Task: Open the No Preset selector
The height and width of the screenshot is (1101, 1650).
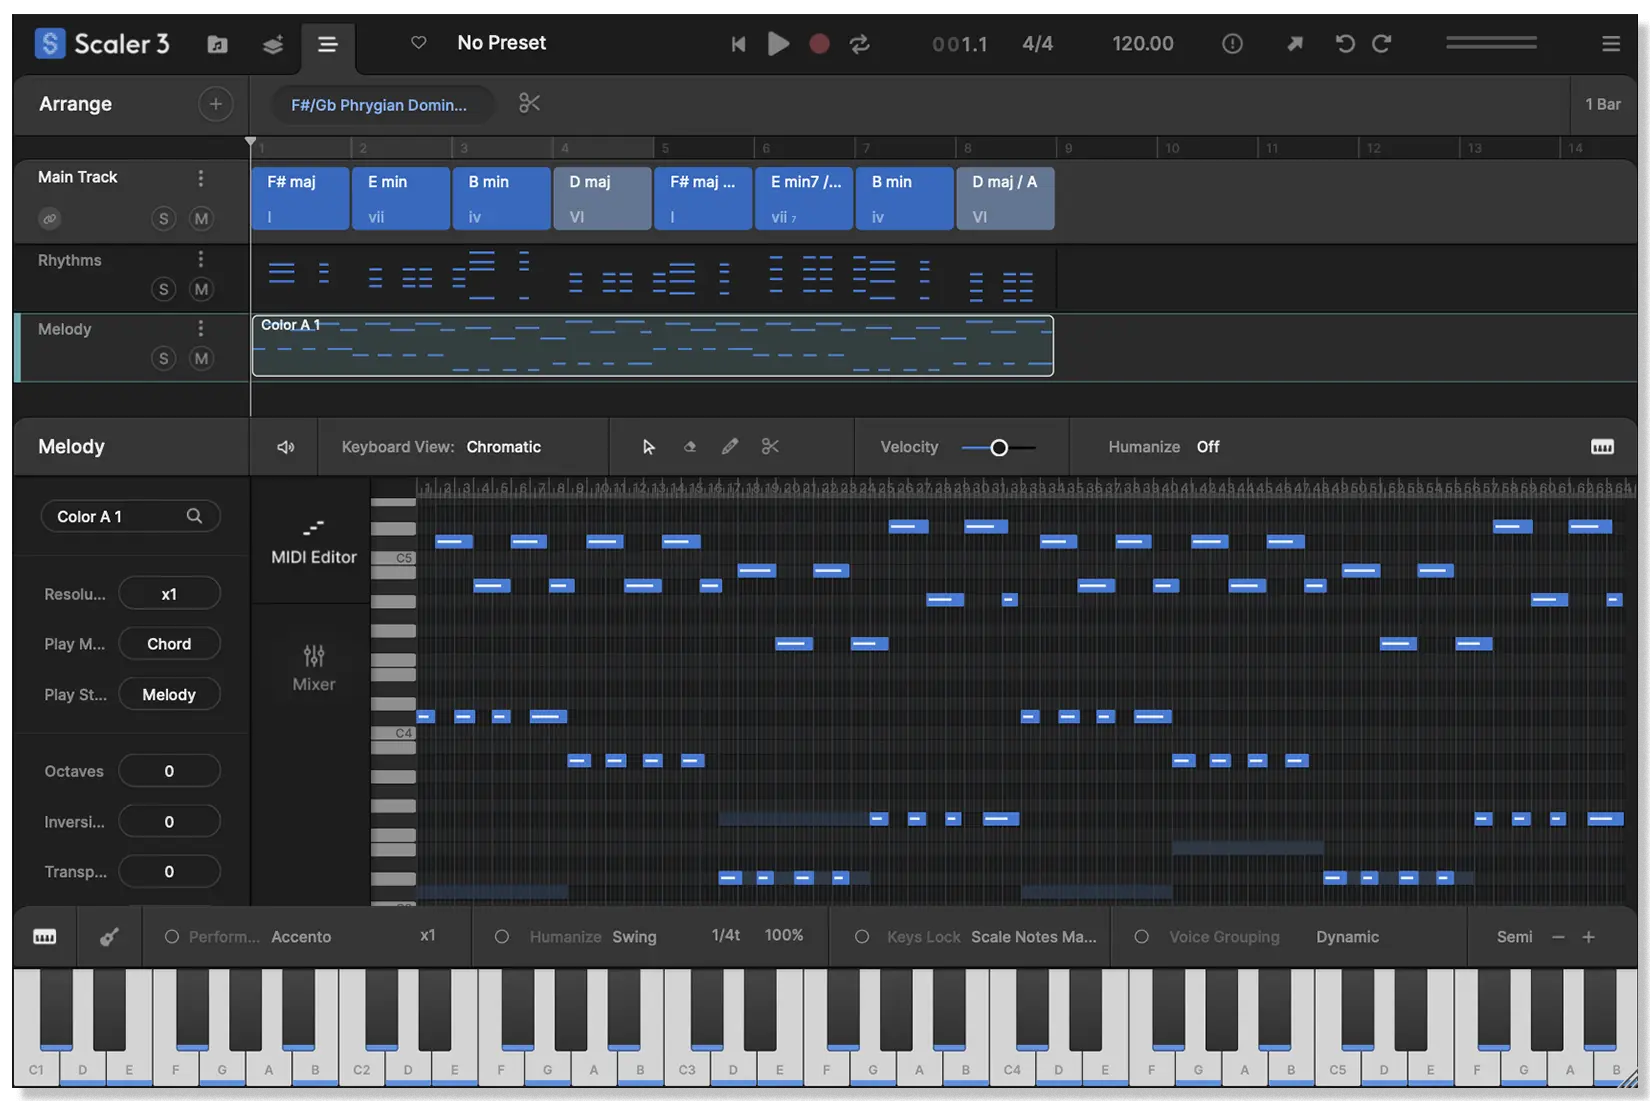Action: tap(501, 42)
